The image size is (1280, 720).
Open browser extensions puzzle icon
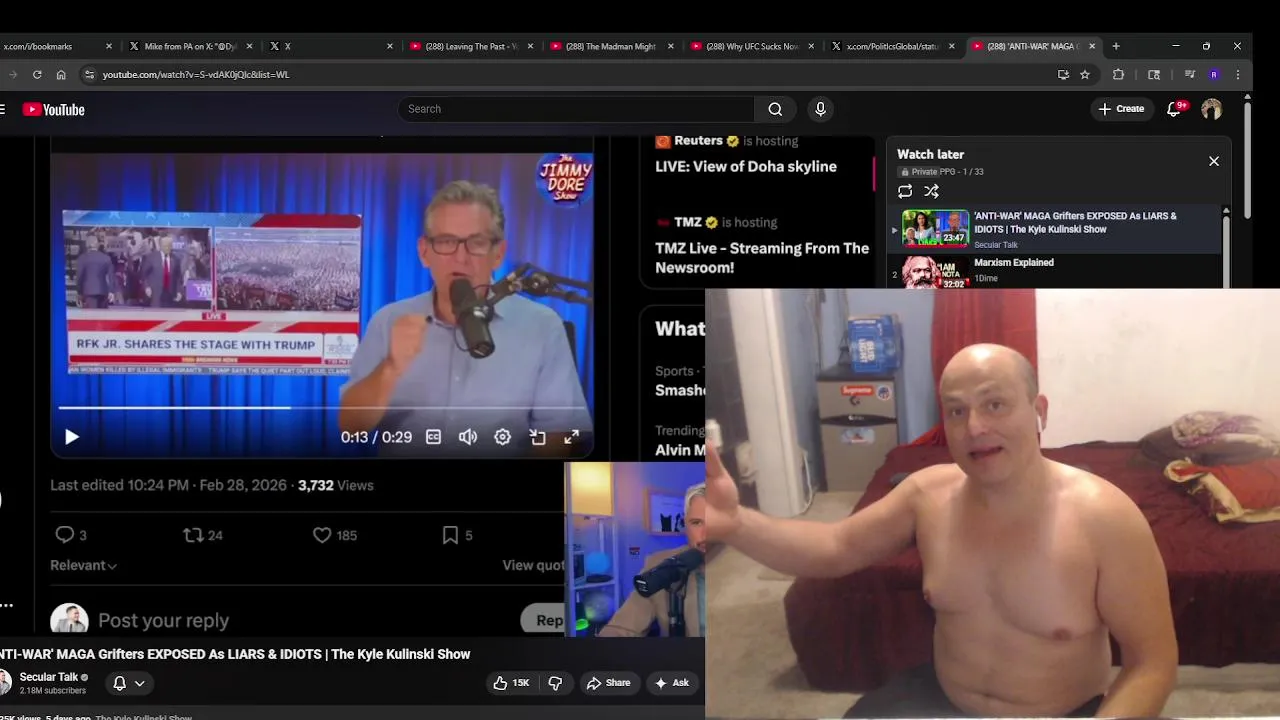coord(1118,74)
